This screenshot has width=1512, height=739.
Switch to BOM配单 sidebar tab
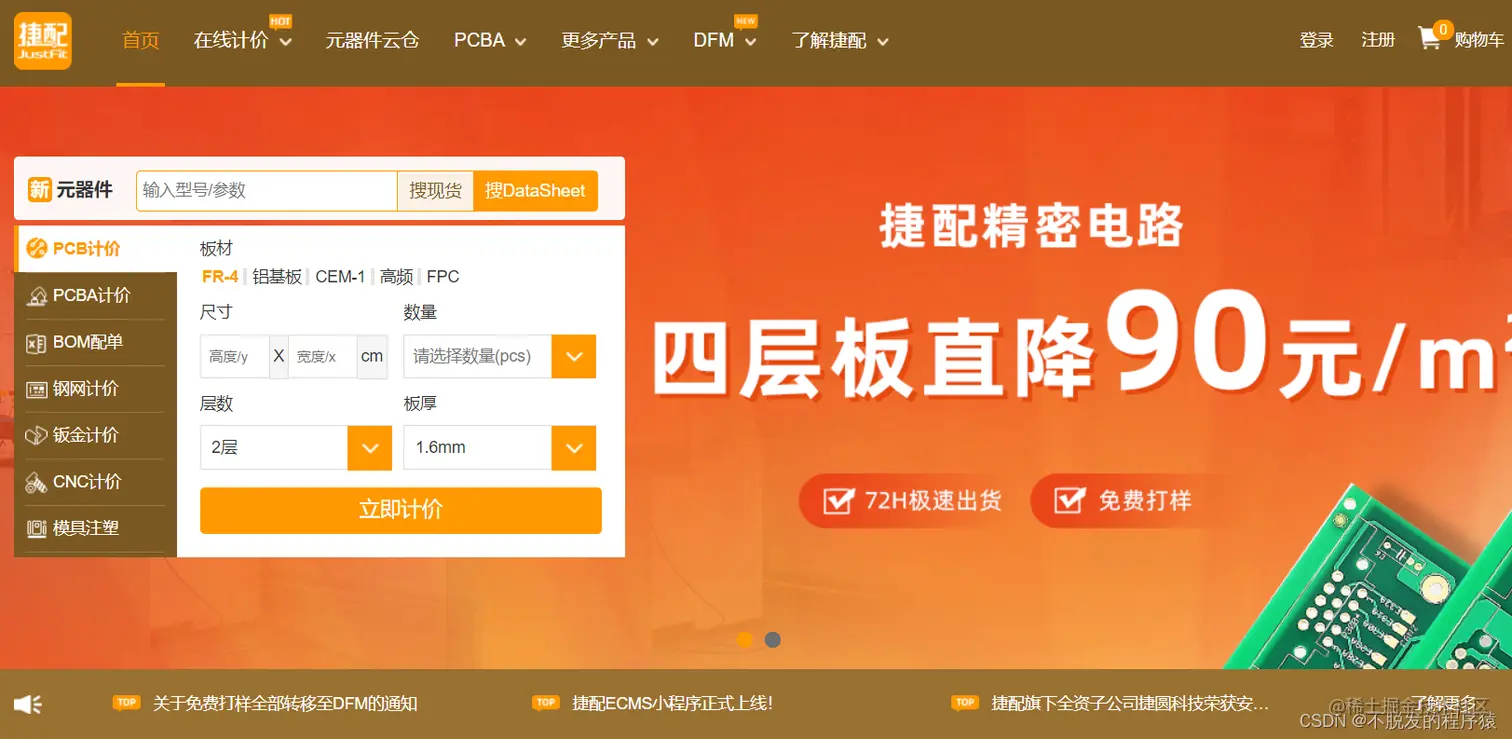[95, 343]
